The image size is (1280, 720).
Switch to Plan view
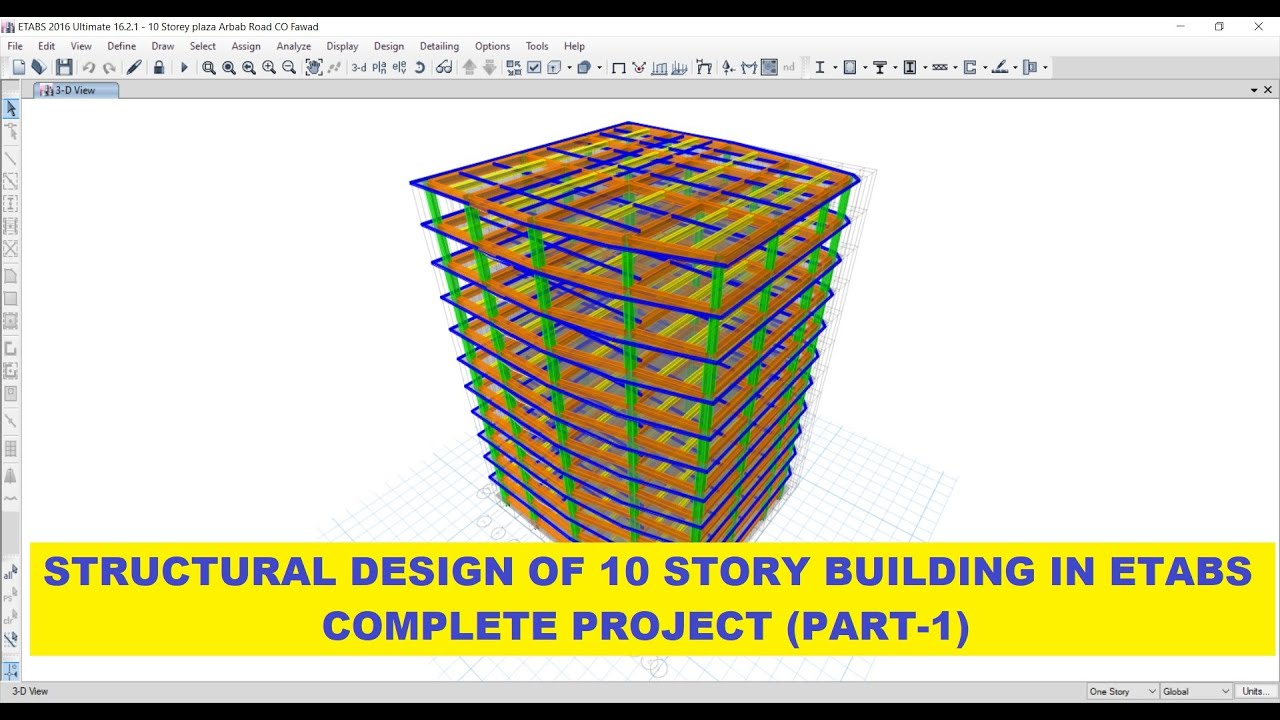pos(380,67)
